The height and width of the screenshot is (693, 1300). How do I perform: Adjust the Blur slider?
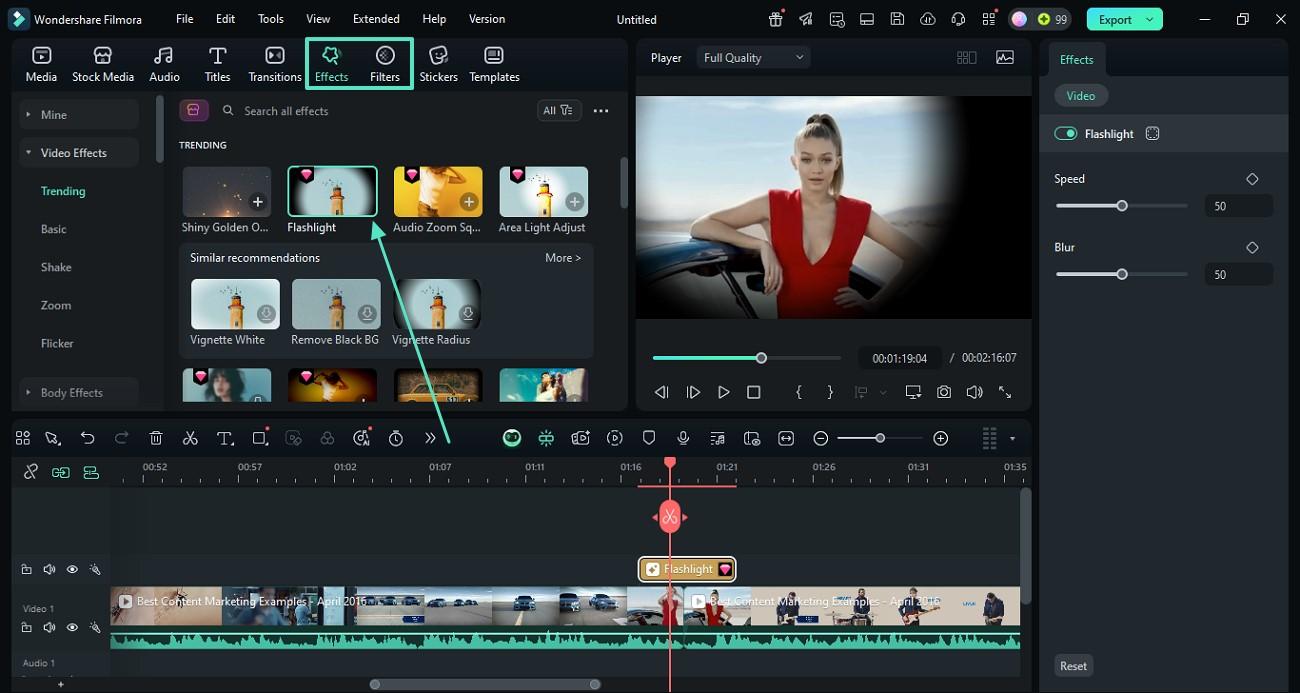tap(1122, 274)
